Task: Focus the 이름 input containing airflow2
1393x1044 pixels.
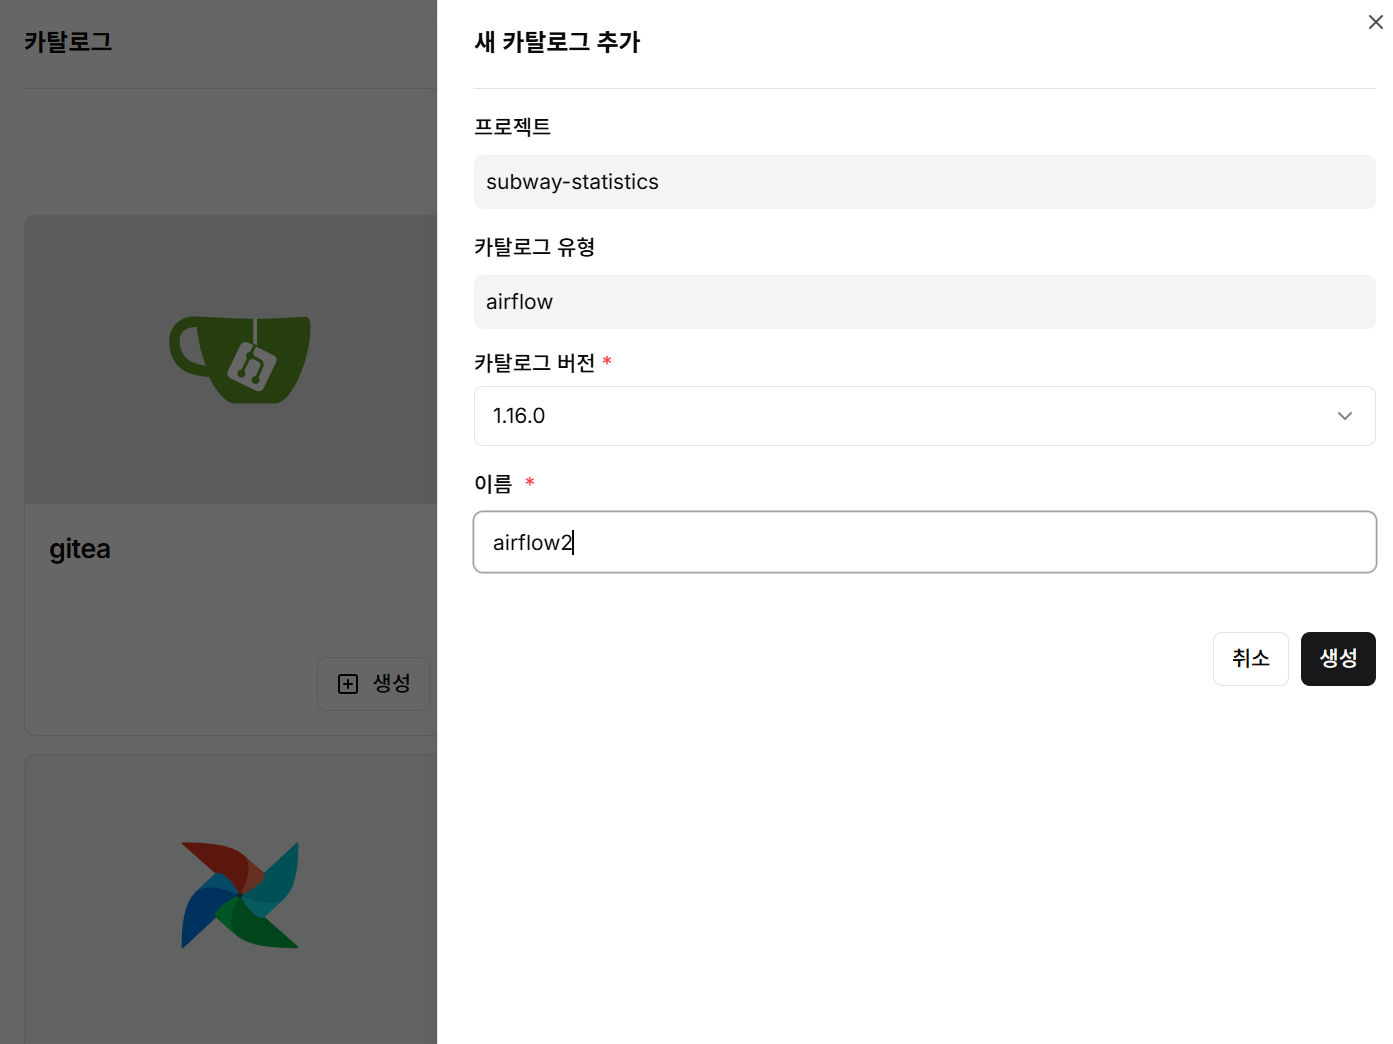Action: (x=924, y=542)
